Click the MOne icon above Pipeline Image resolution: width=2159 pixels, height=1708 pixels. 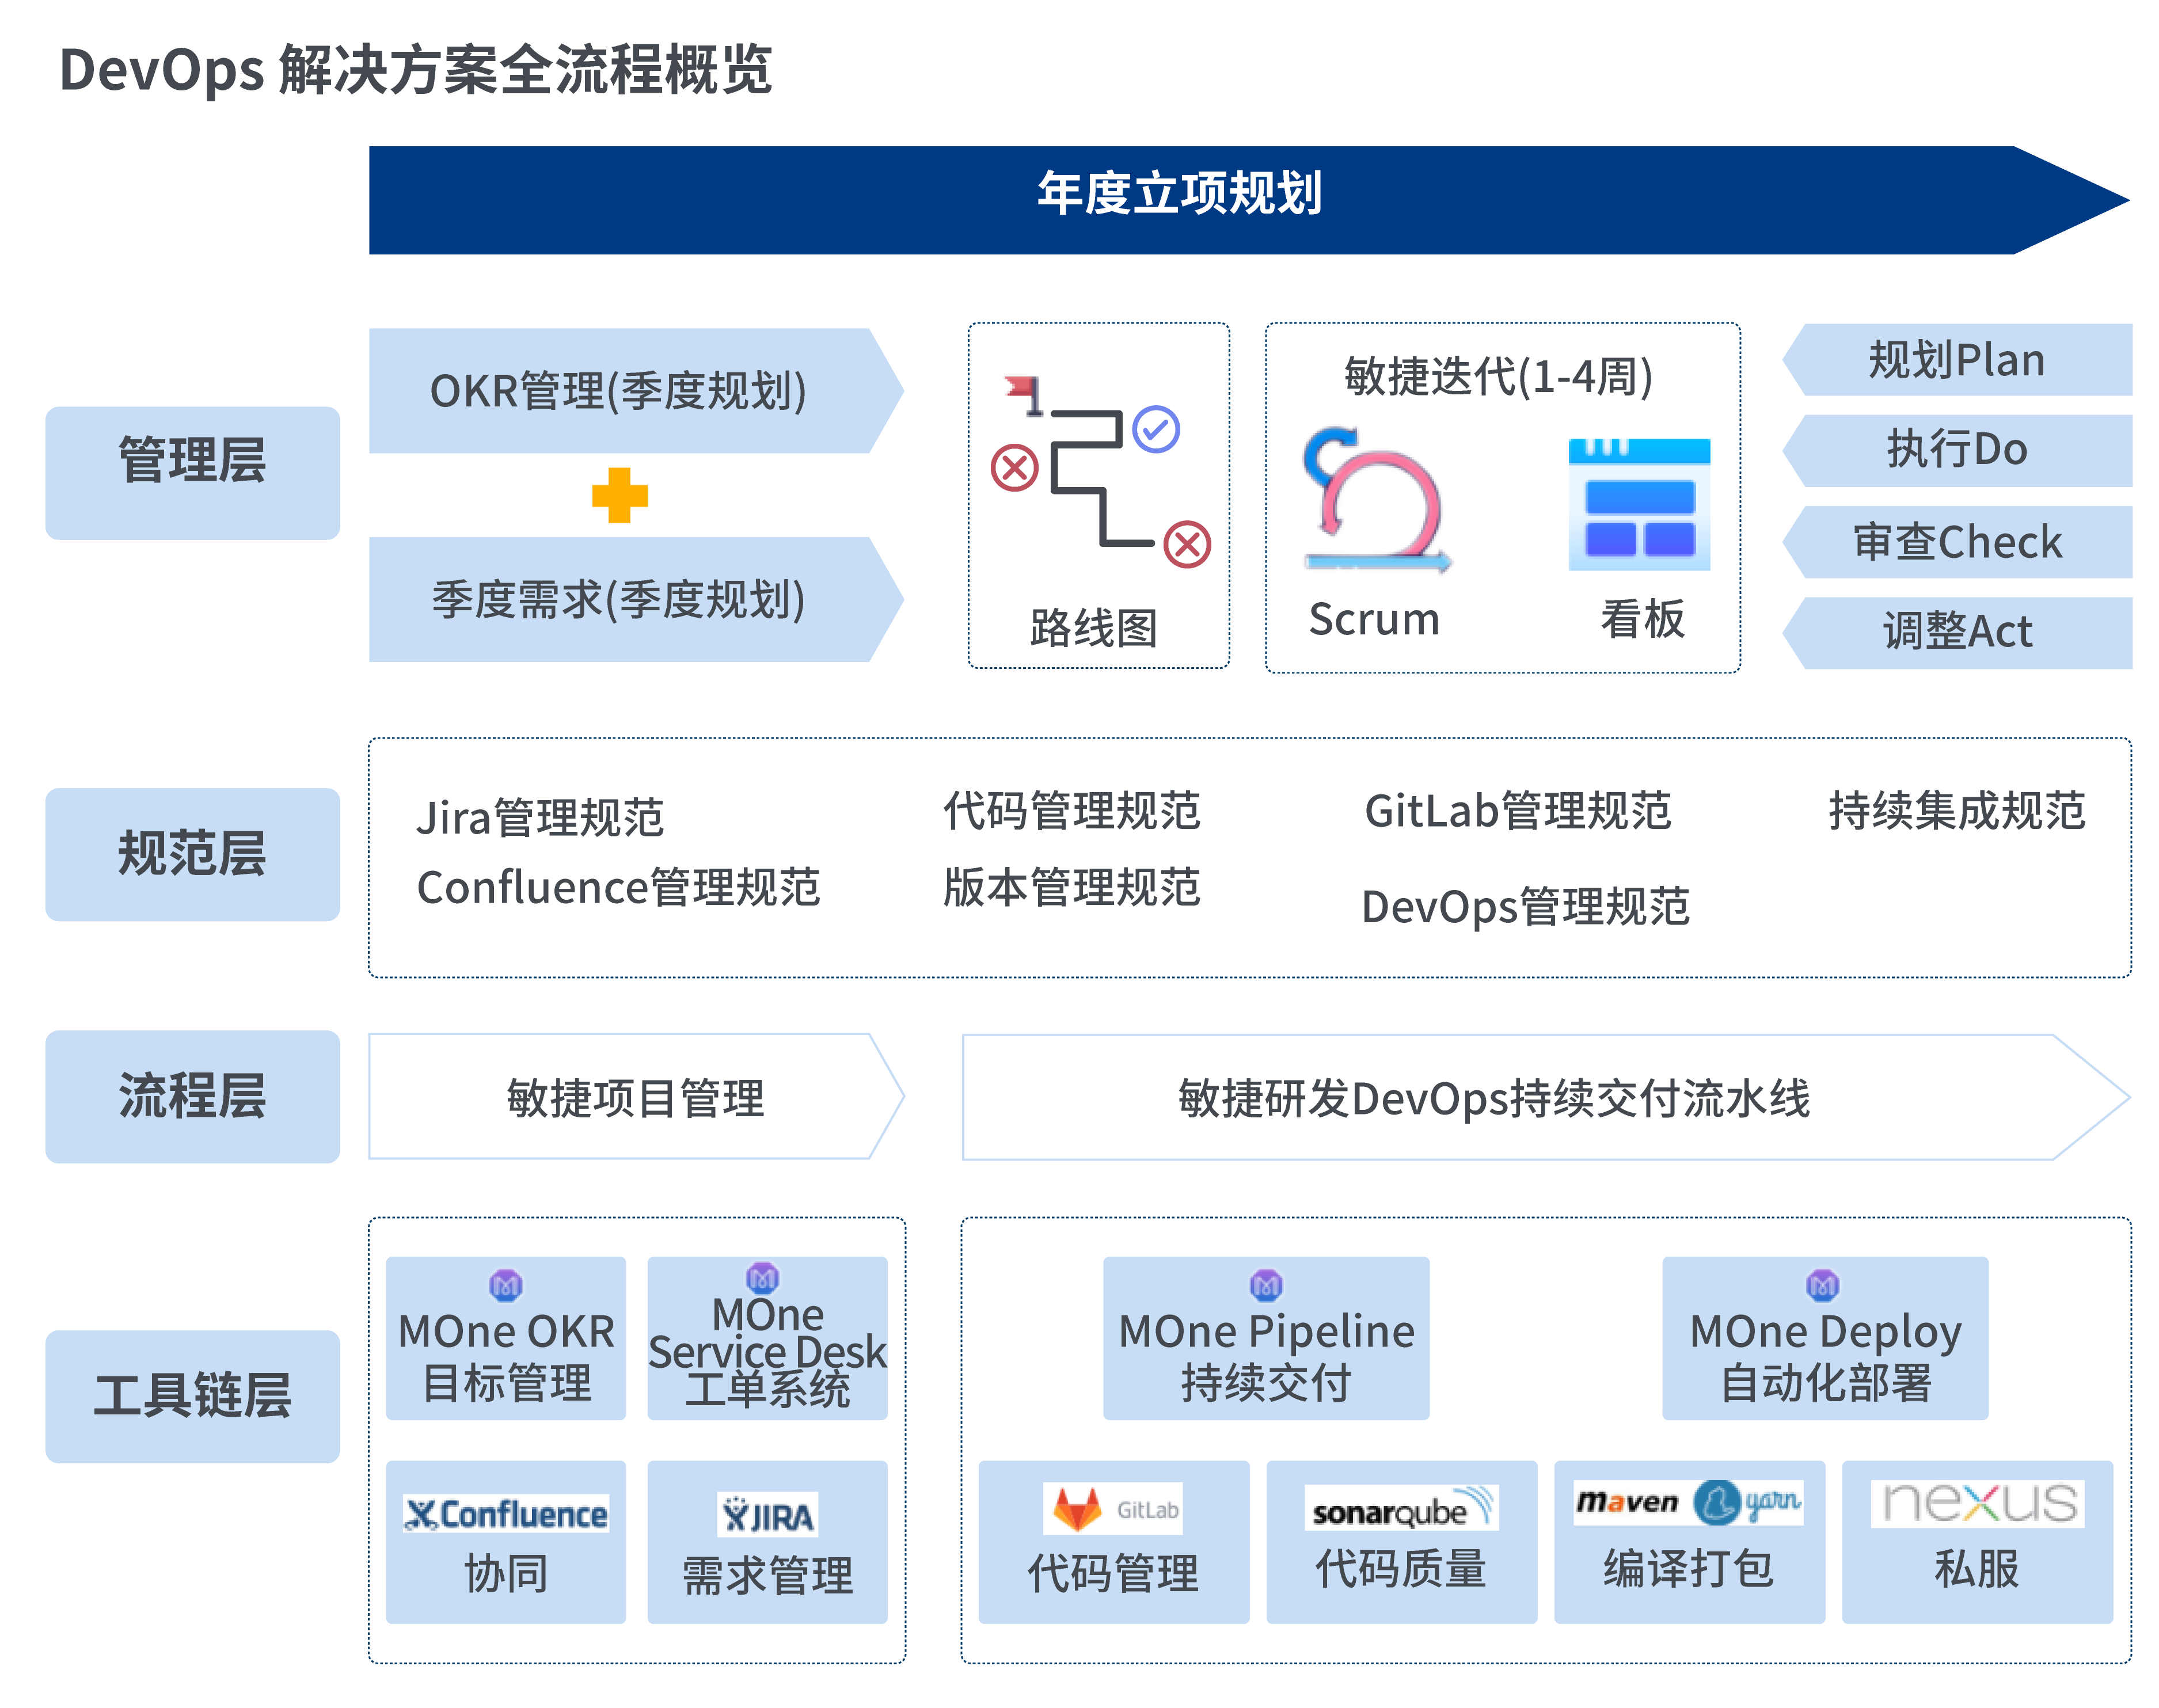coord(1266,1285)
